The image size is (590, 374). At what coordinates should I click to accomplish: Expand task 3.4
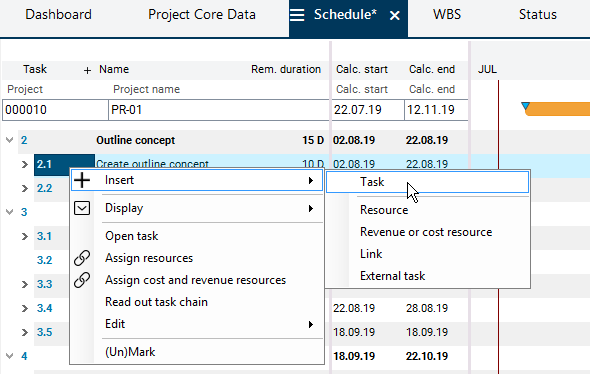coord(25,309)
